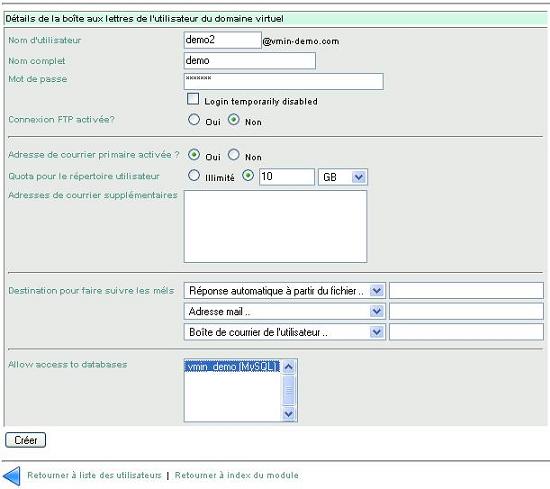Open the Boîte de courrier de l'utilisateur dropdown

point(284,332)
